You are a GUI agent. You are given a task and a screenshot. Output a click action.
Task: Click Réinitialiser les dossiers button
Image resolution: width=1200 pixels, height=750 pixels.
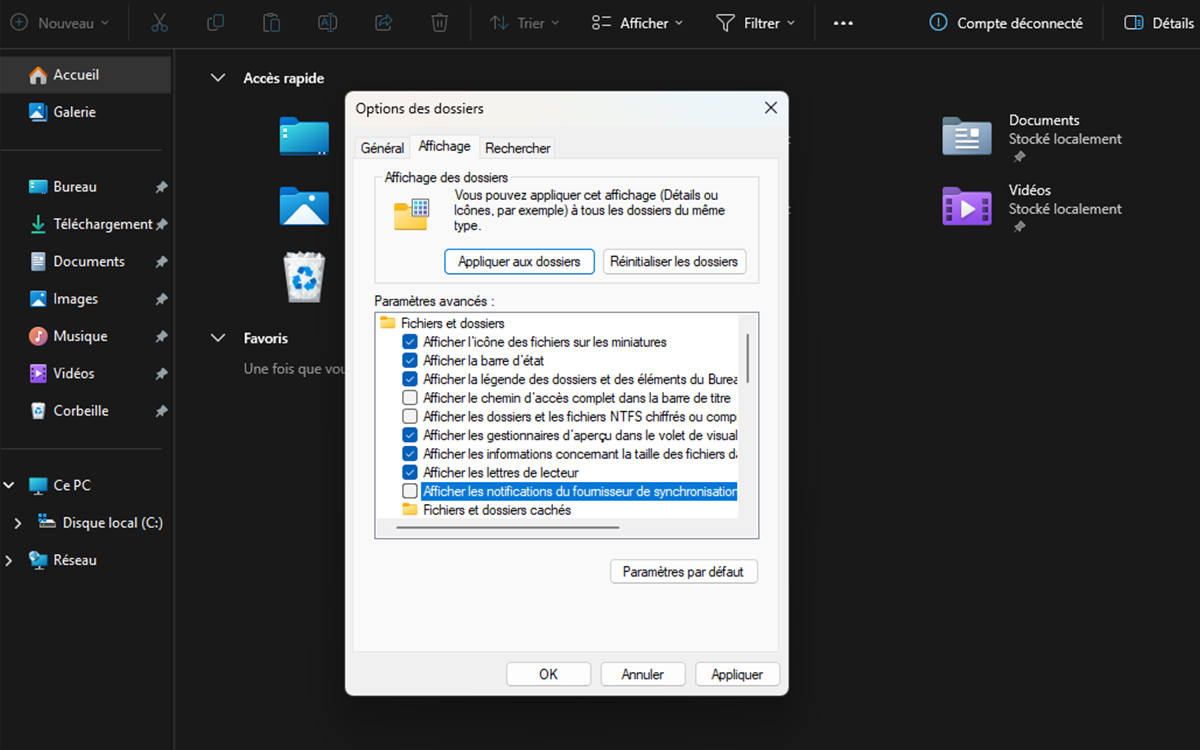pos(674,262)
